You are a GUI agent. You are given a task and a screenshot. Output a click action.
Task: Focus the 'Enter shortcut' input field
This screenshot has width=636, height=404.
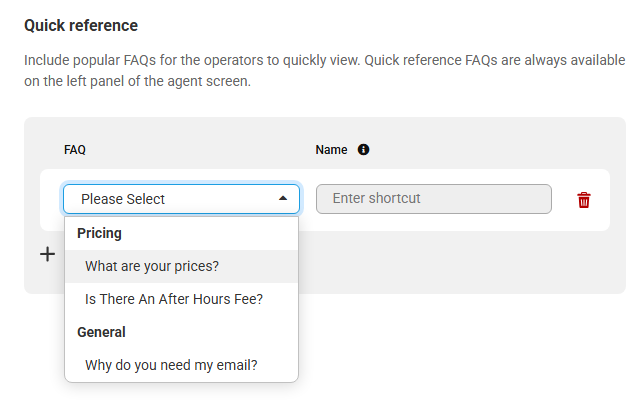433,198
